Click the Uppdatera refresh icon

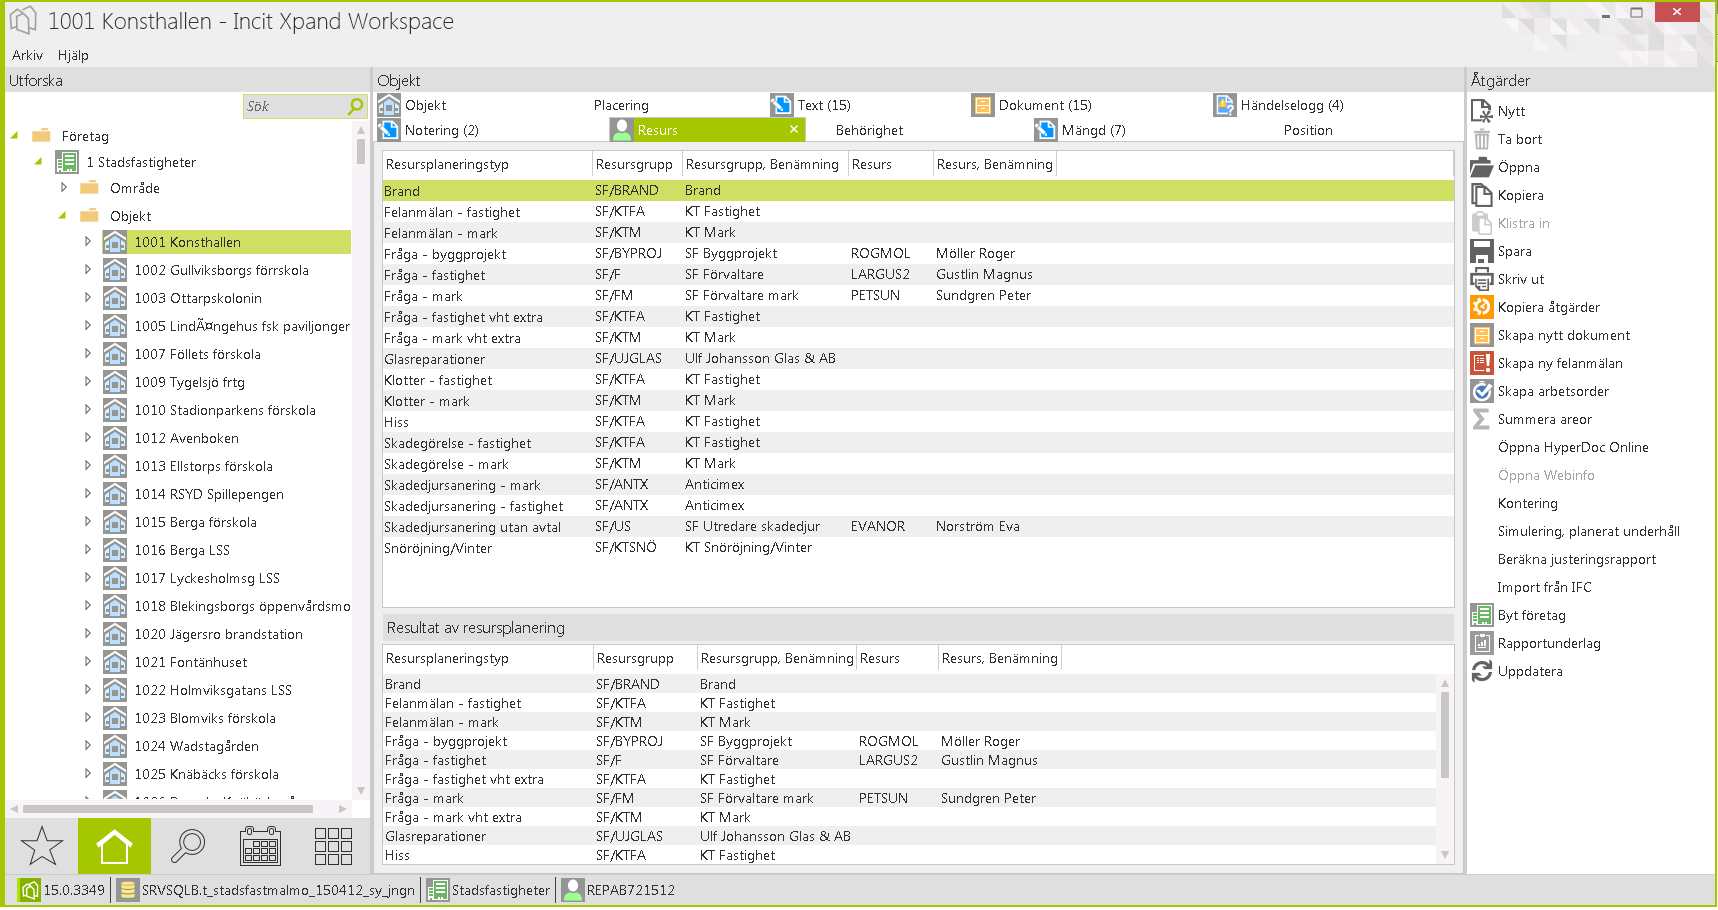point(1482,671)
